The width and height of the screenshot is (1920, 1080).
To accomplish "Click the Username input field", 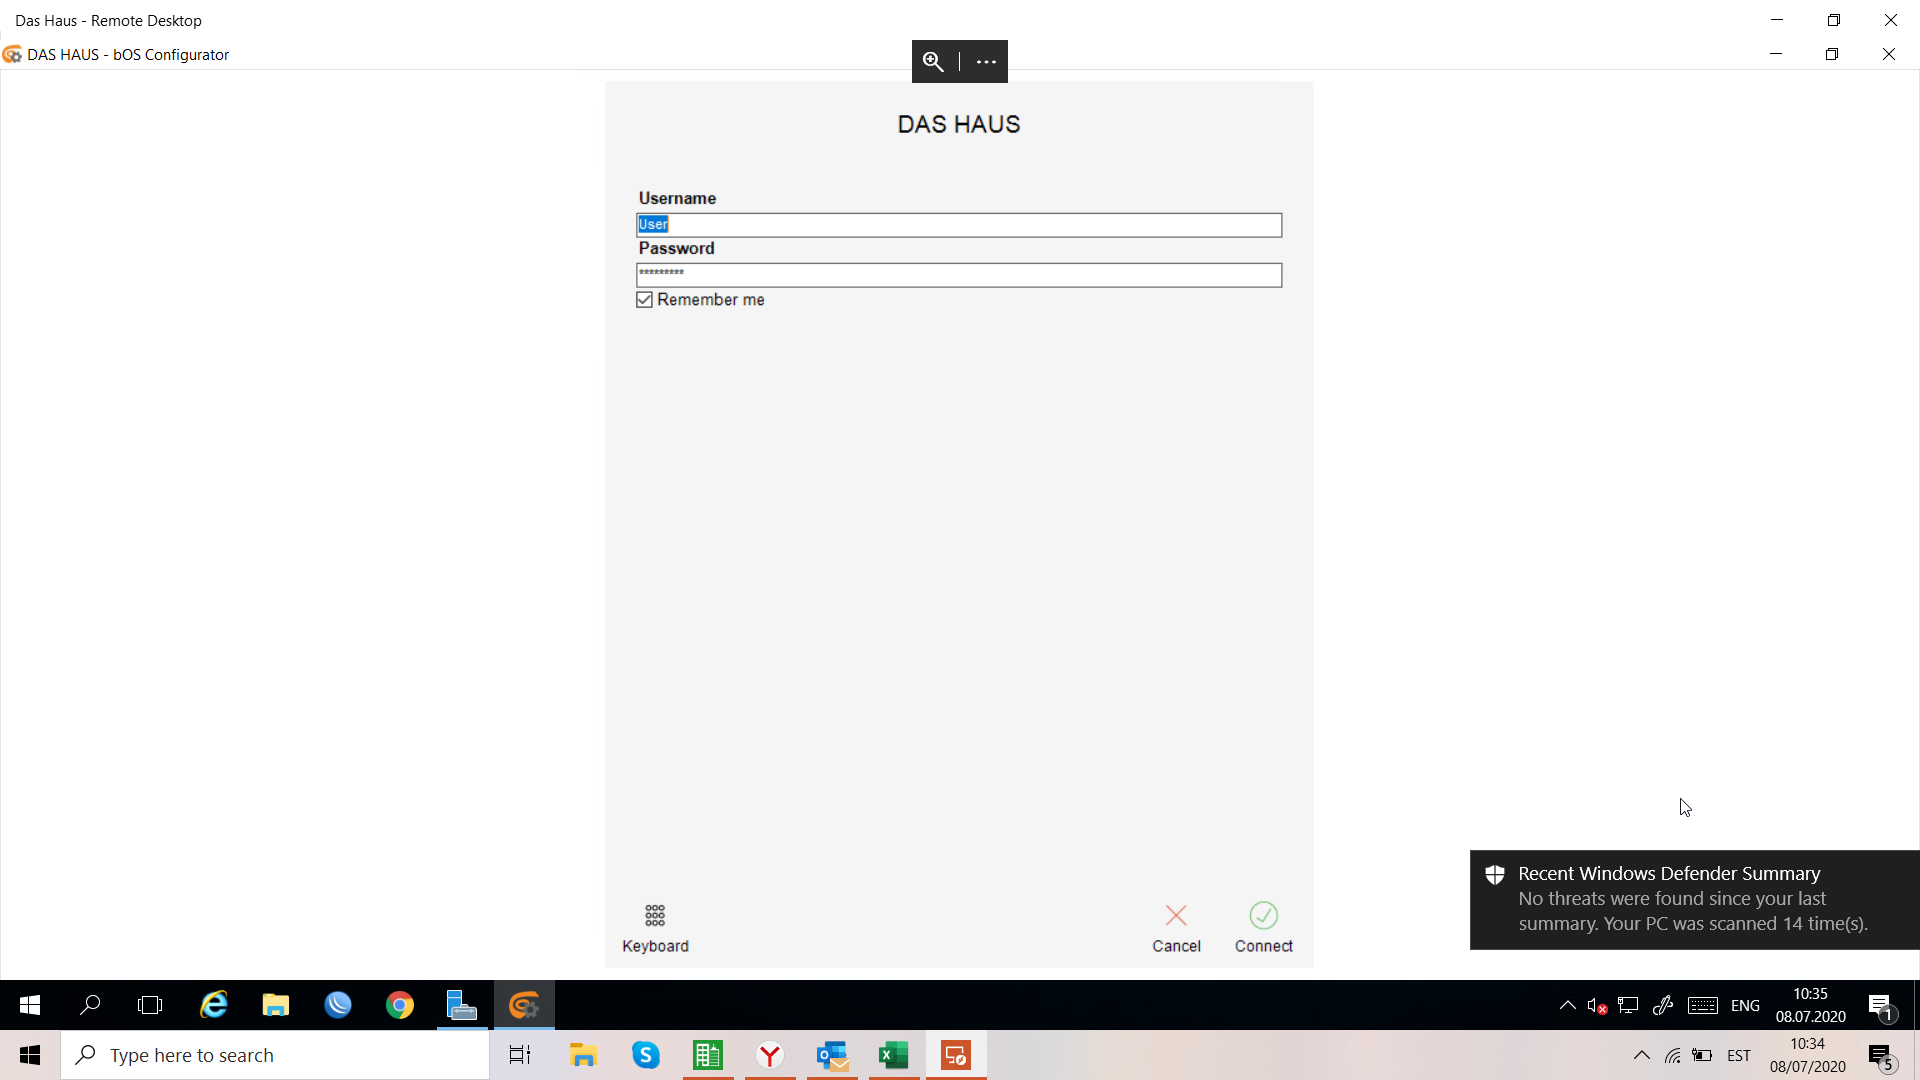I will 958,225.
